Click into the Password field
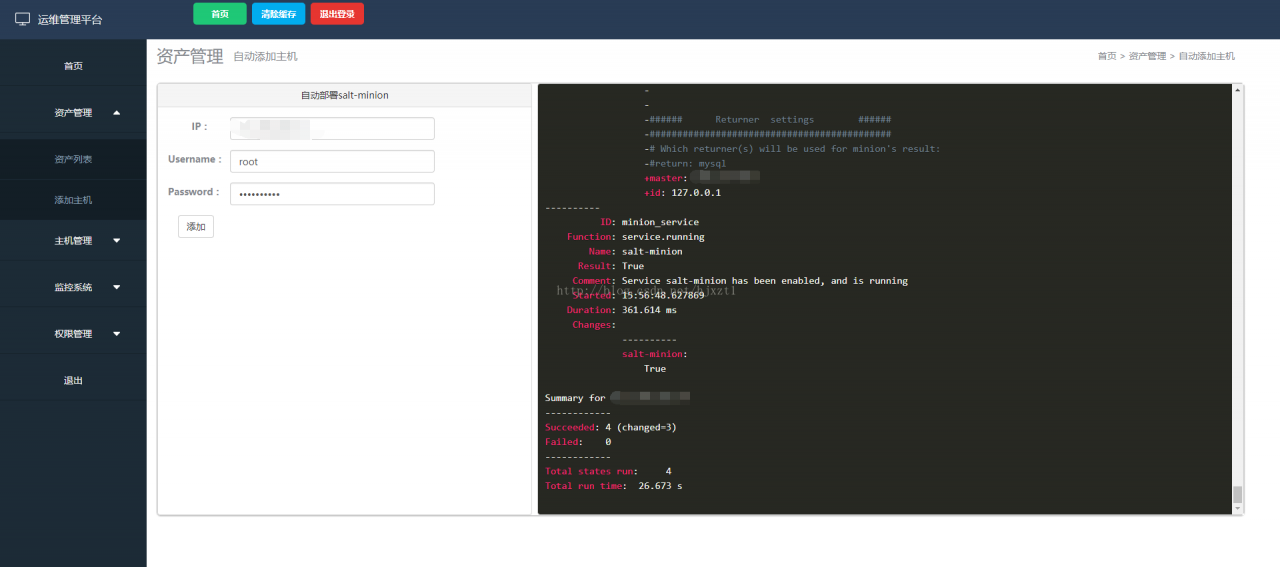 [x=332, y=194]
